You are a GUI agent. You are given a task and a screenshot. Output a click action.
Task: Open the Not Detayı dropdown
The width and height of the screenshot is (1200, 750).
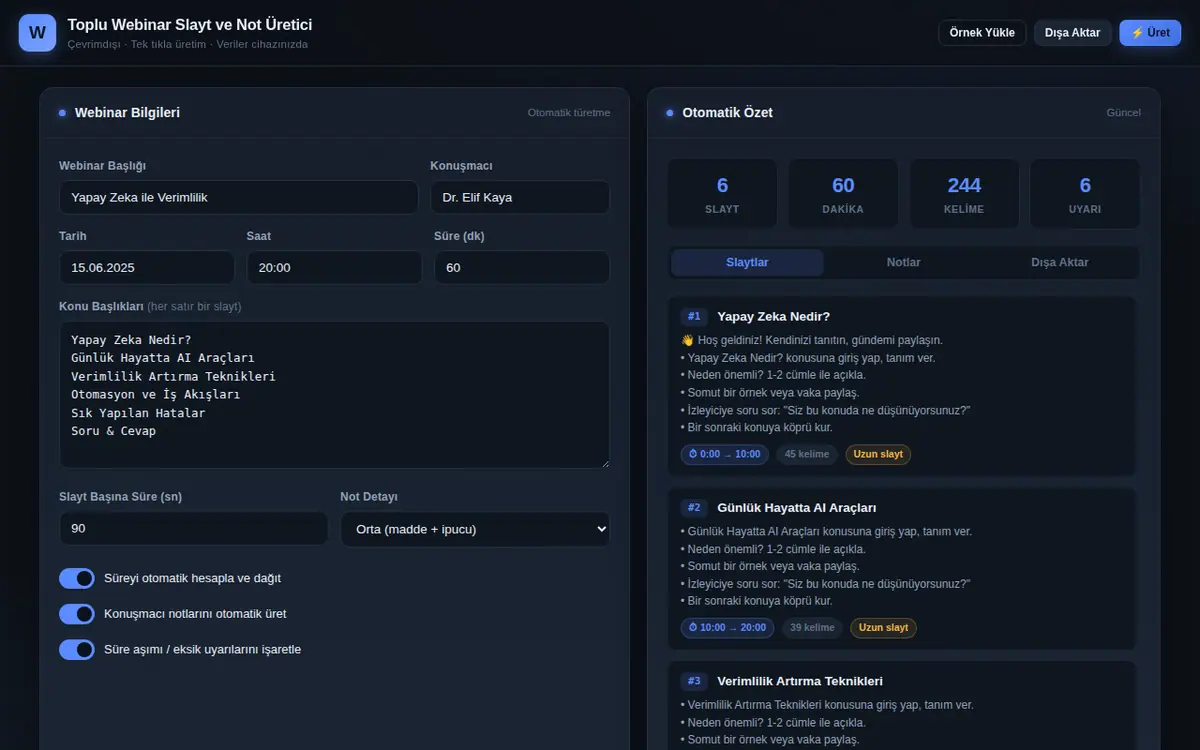(x=475, y=529)
